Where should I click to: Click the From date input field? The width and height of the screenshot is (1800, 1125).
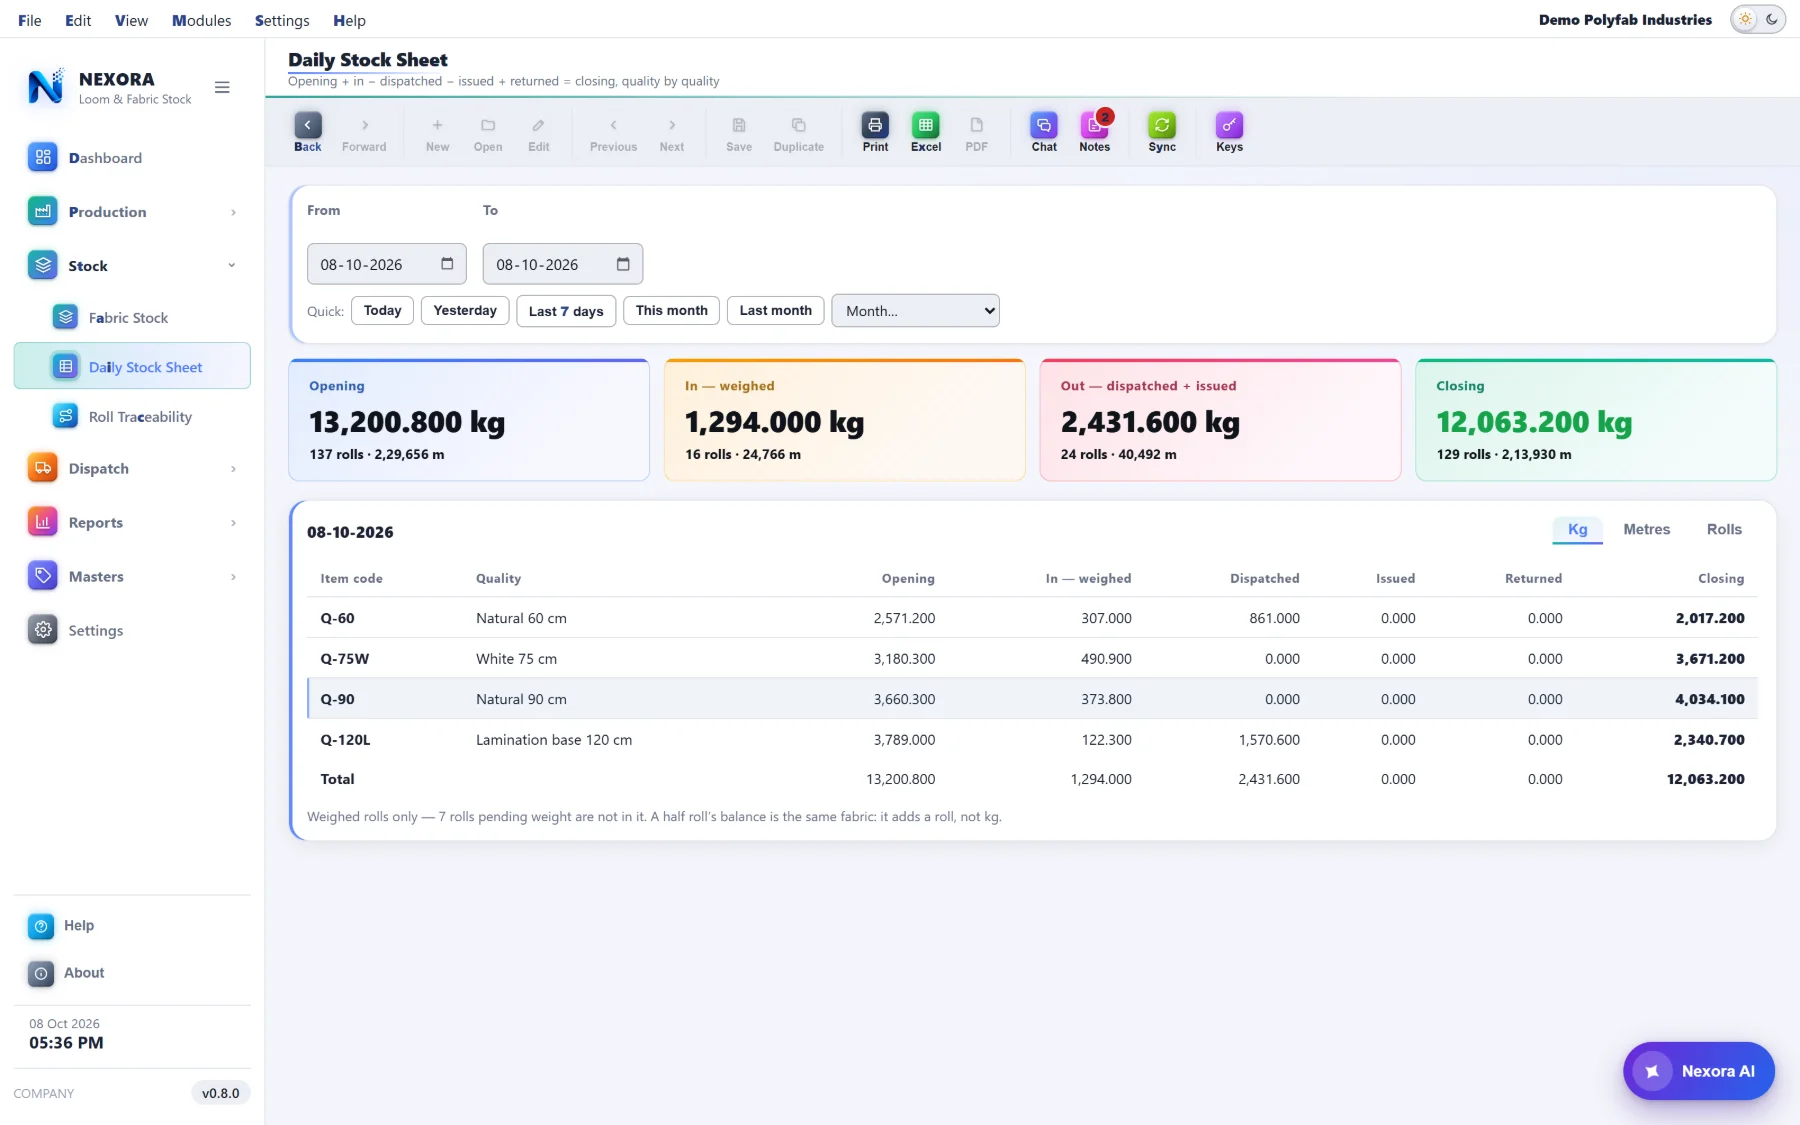pyautogui.click(x=386, y=264)
